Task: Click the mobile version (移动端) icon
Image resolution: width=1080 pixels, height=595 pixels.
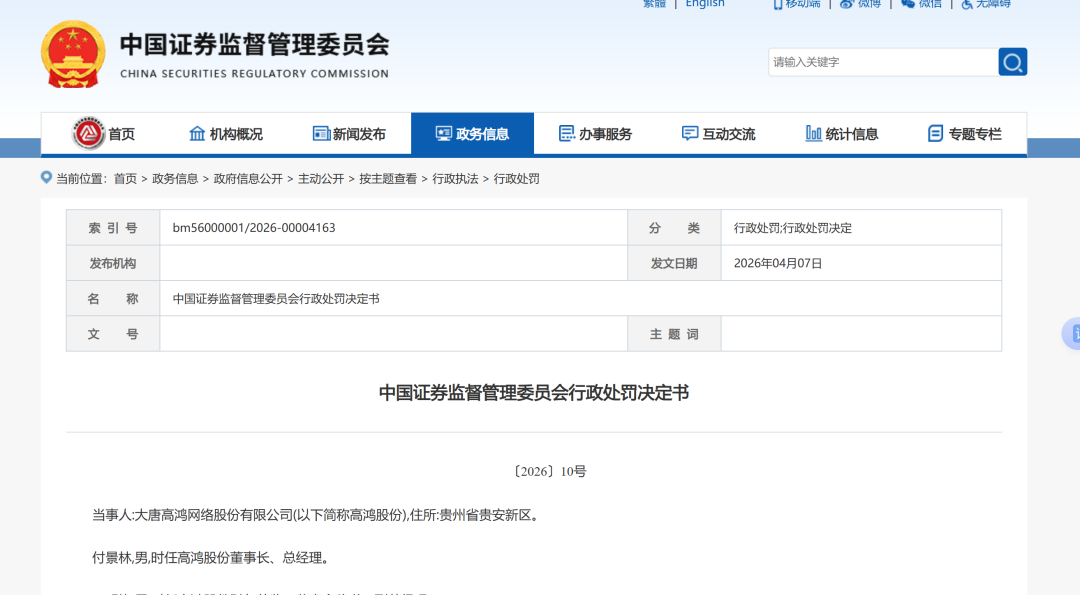Action: 778,4
